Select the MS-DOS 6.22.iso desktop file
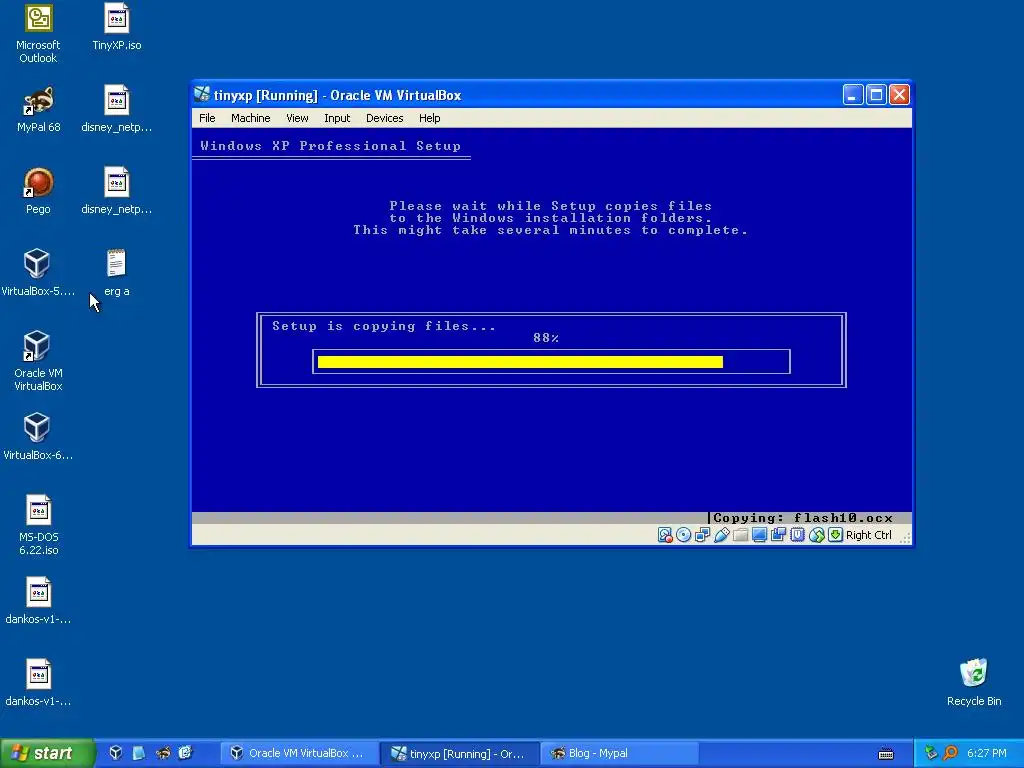This screenshot has height=768, width=1024. pos(39,526)
